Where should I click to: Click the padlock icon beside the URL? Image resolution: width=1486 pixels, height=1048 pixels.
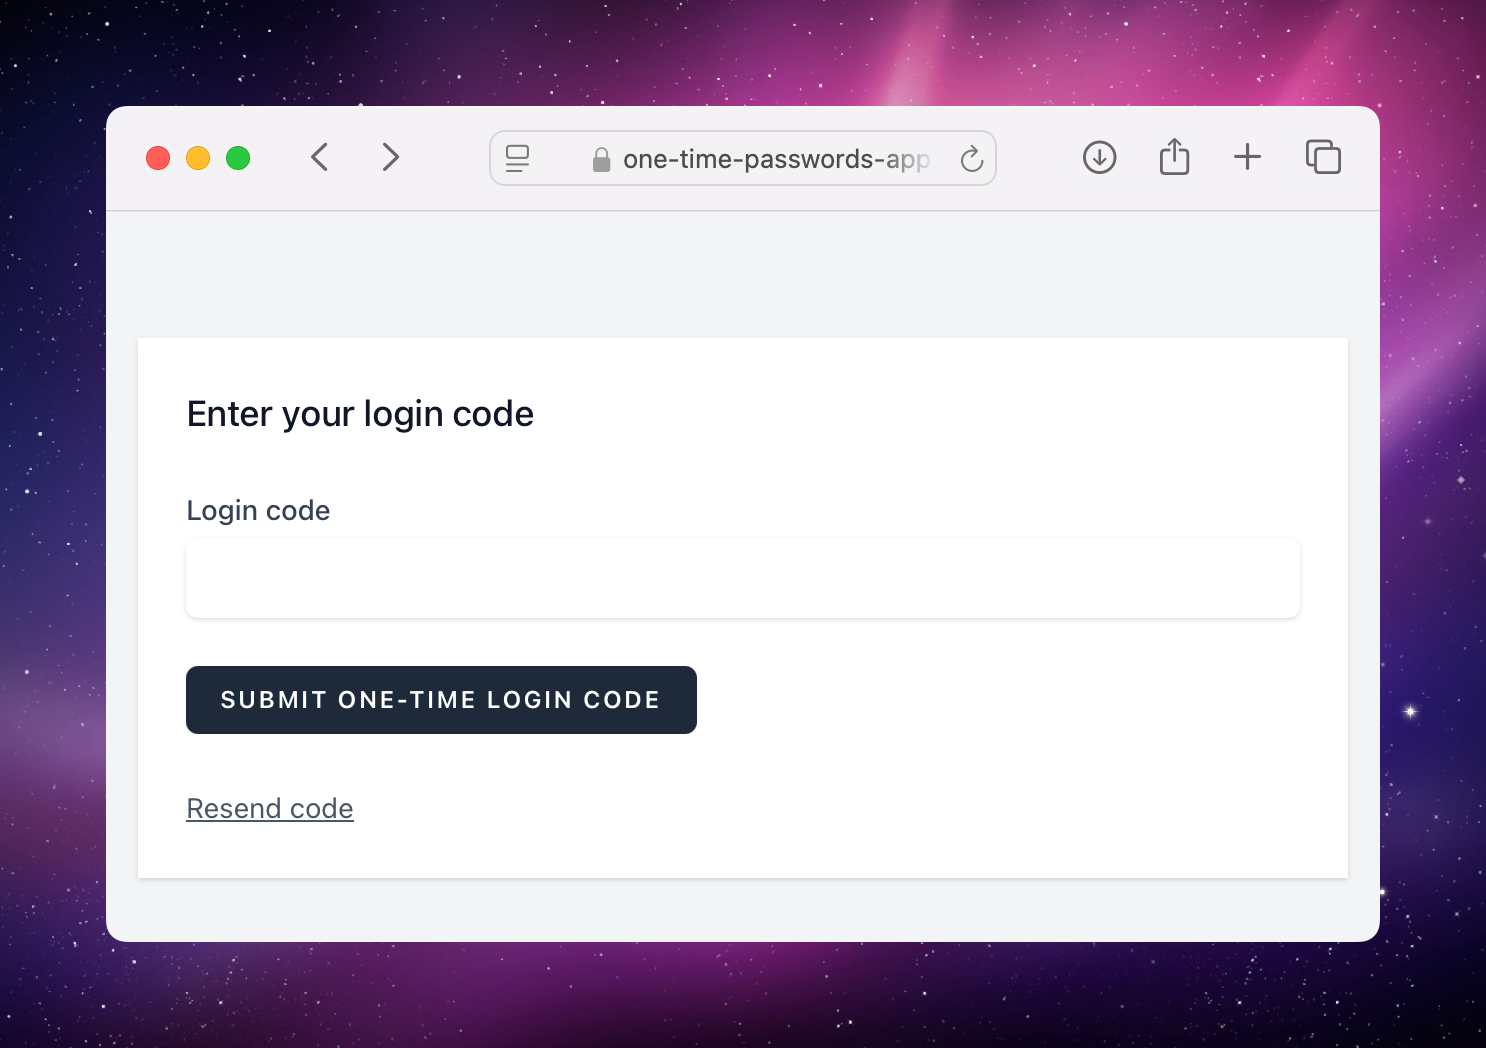pos(601,160)
